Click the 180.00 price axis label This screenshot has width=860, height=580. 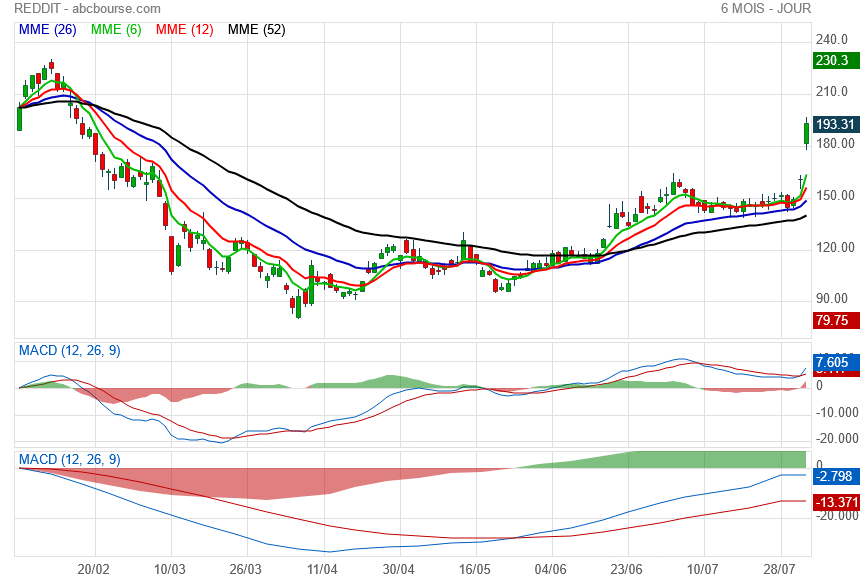[835, 144]
